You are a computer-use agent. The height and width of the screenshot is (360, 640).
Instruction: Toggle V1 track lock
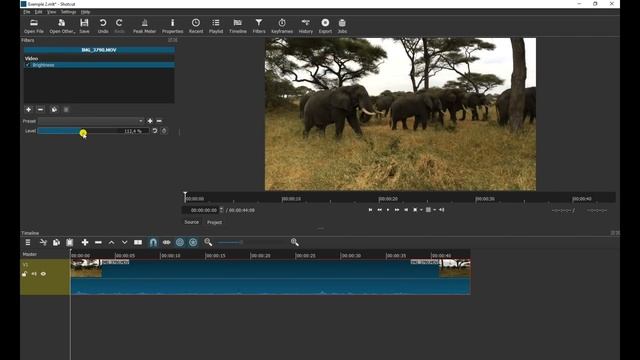click(24, 274)
